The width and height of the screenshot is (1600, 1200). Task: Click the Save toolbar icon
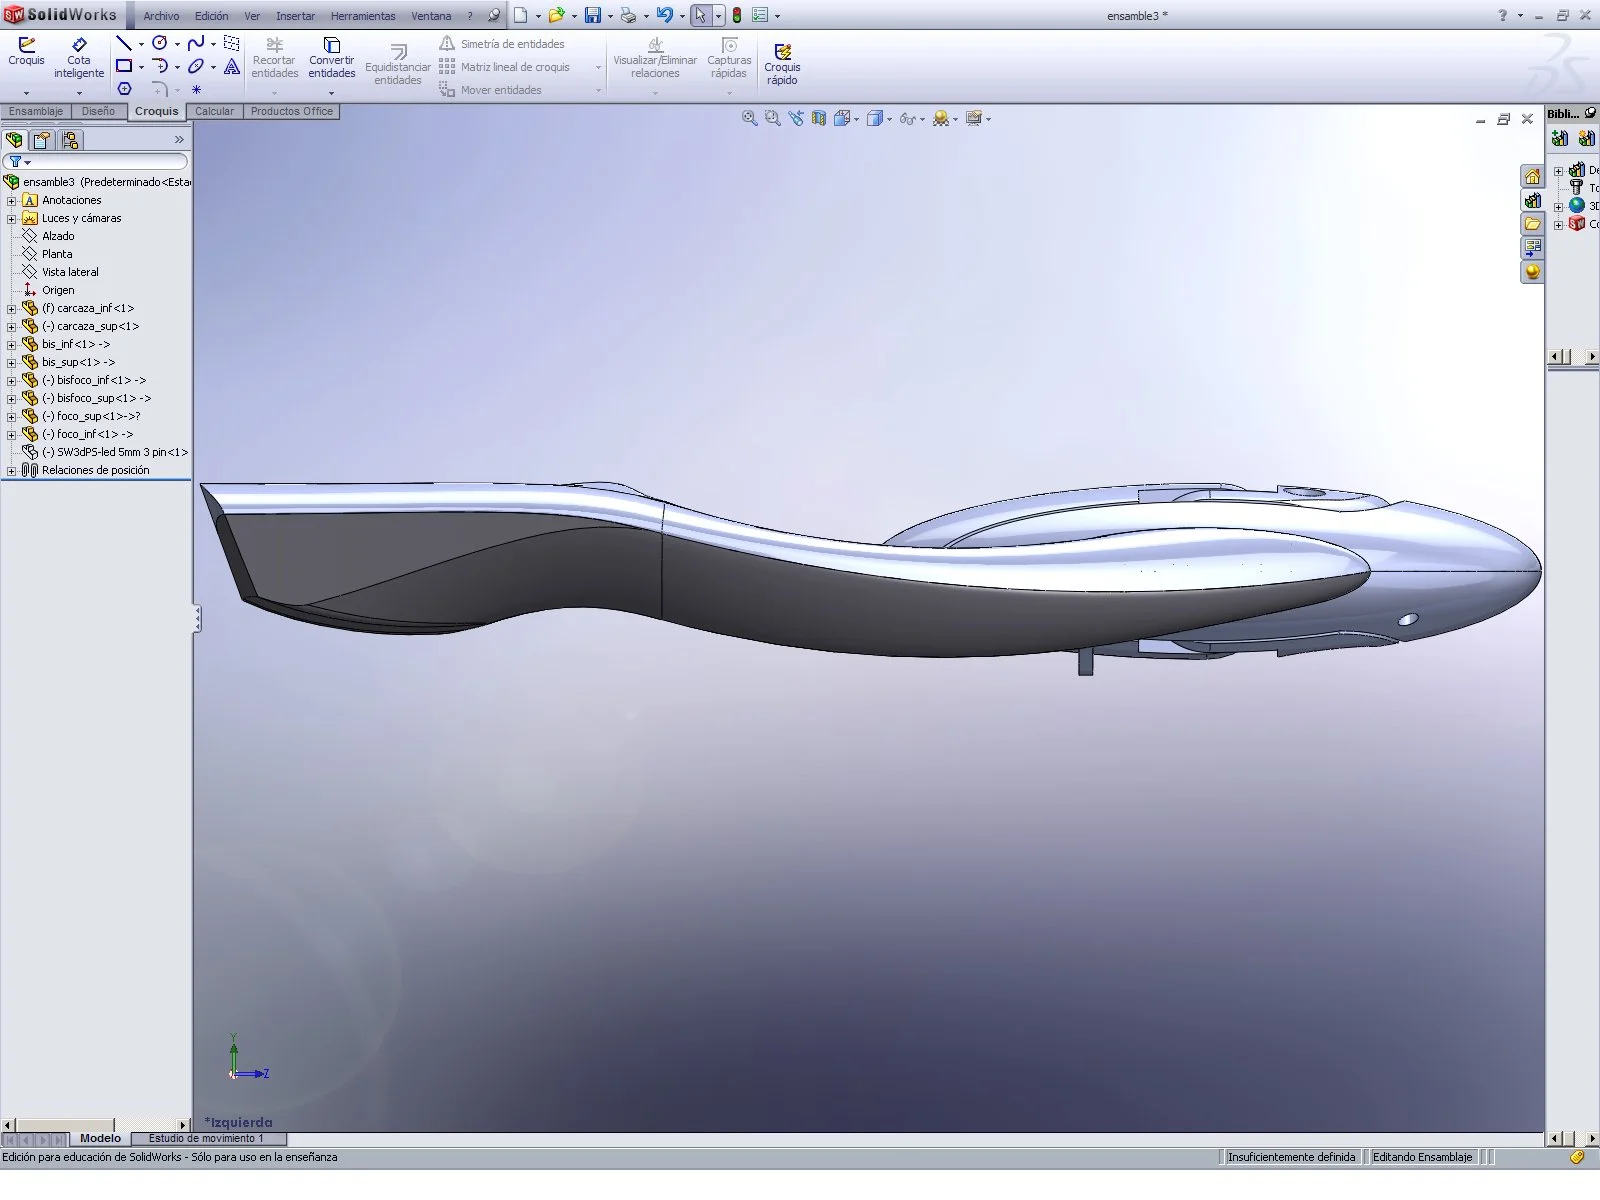(x=593, y=15)
